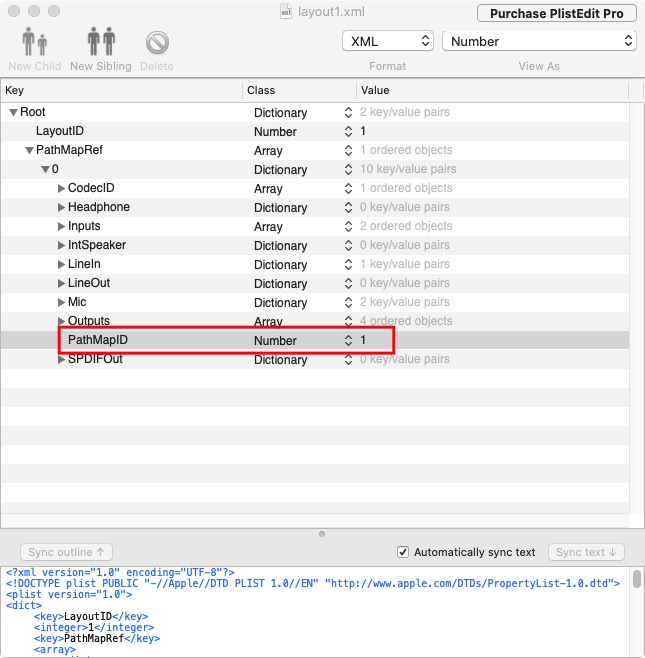This screenshot has width=645, height=658.
Task: Change class stepper for SPDIFOut row
Action: 348,360
